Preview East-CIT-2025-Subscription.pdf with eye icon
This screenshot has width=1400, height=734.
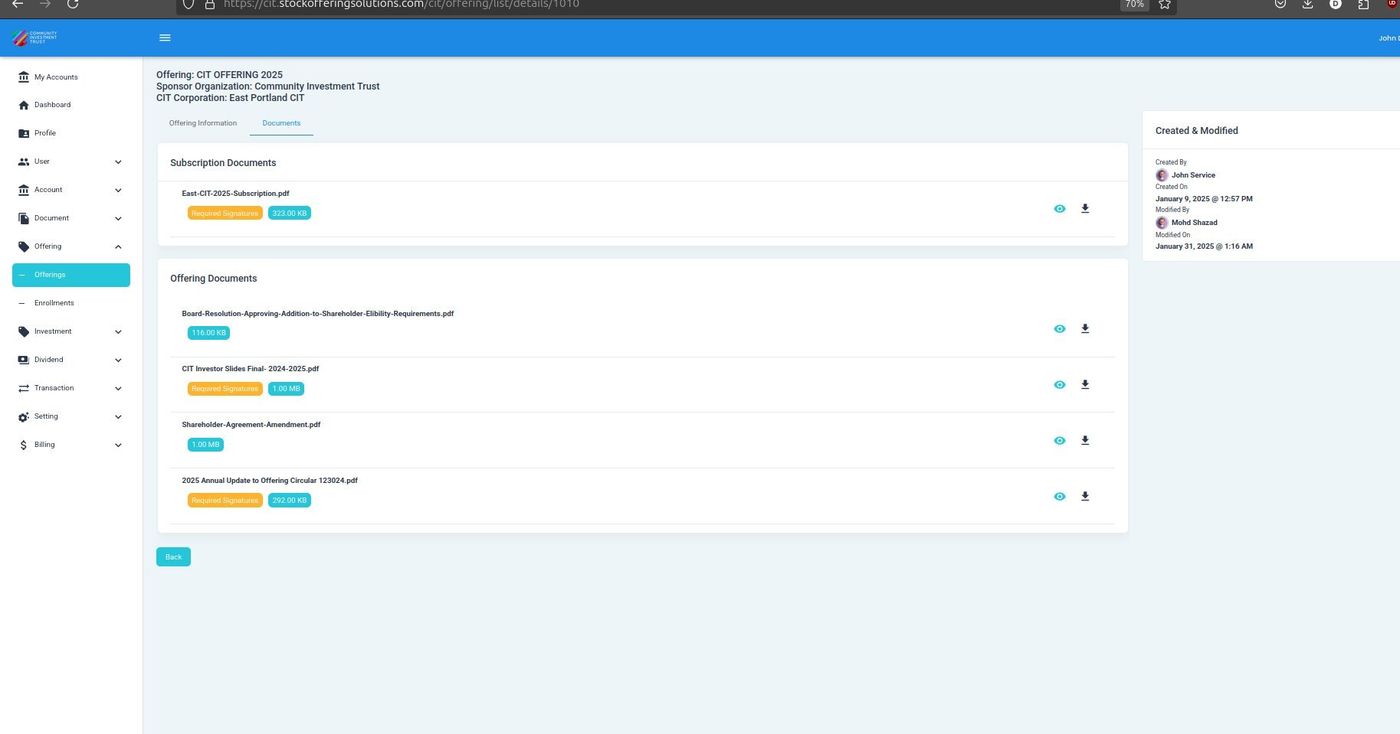tap(1059, 209)
